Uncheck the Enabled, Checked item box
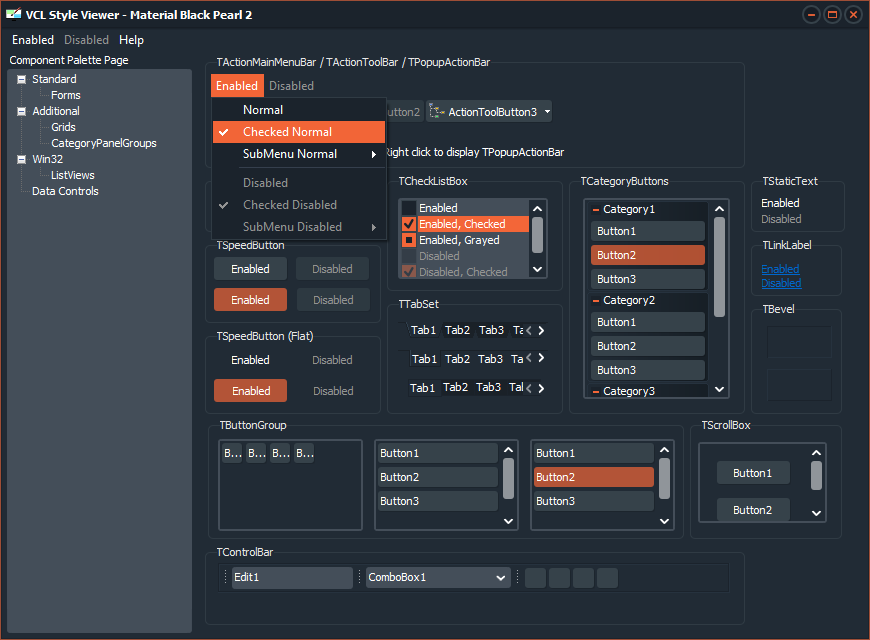This screenshot has width=870, height=640. [x=409, y=224]
